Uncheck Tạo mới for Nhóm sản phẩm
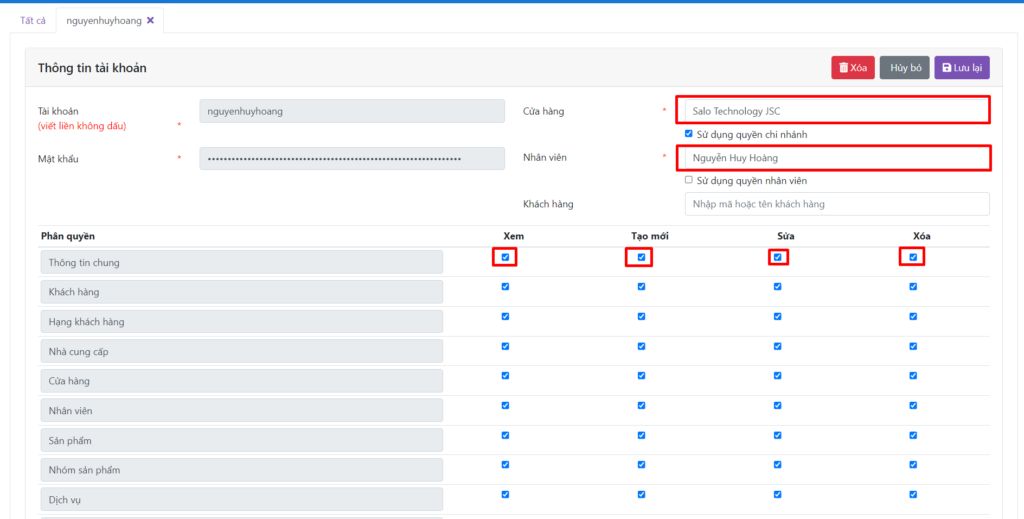This screenshot has width=1024, height=519. coord(641,465)
